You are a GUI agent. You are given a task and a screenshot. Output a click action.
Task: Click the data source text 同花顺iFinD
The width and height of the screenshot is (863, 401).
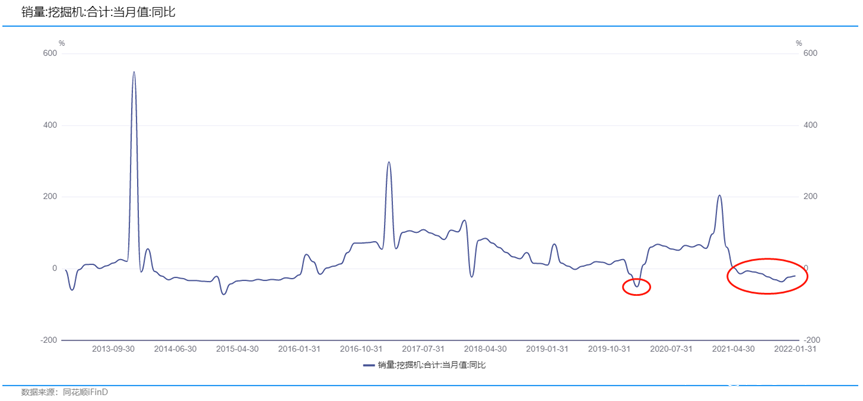pos(82,393)
